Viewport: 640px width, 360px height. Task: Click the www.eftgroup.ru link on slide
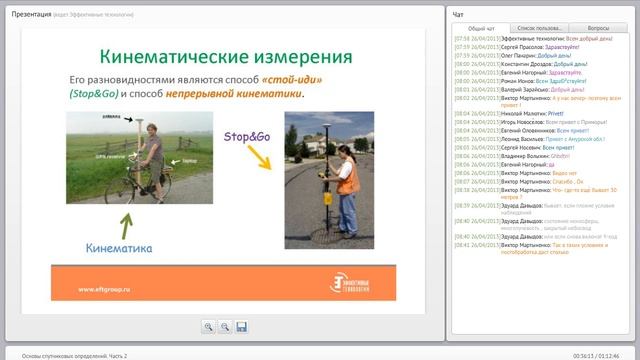pyautogui.click(x=104, y=289)
